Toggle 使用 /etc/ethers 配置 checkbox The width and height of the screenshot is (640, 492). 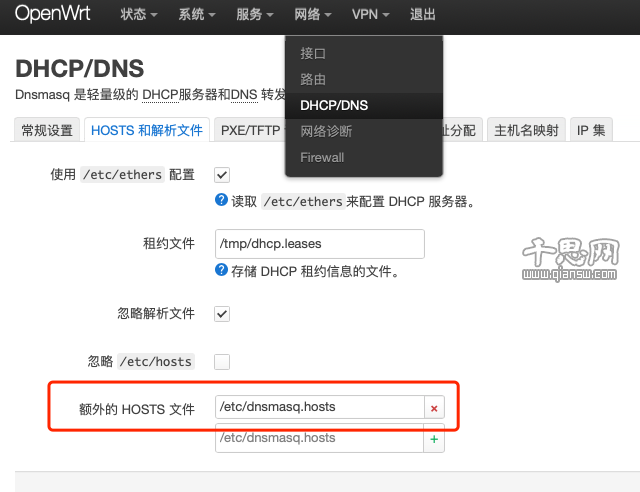[222, 175]
